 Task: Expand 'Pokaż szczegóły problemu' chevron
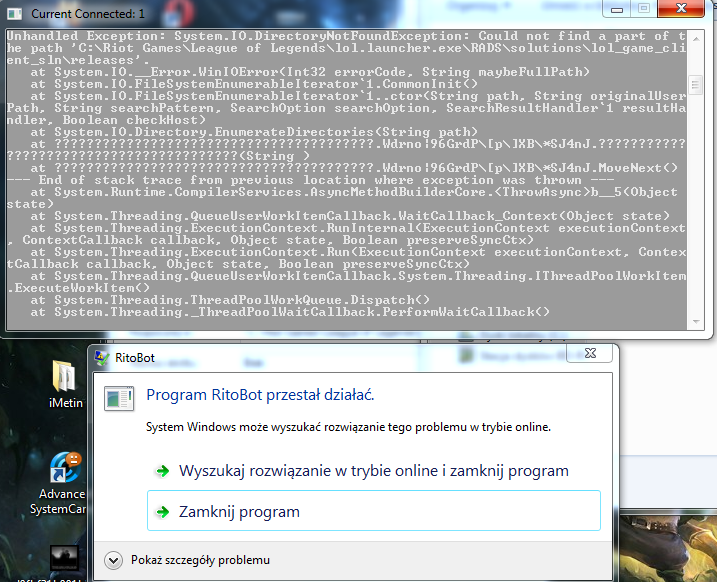pos(113,560)
